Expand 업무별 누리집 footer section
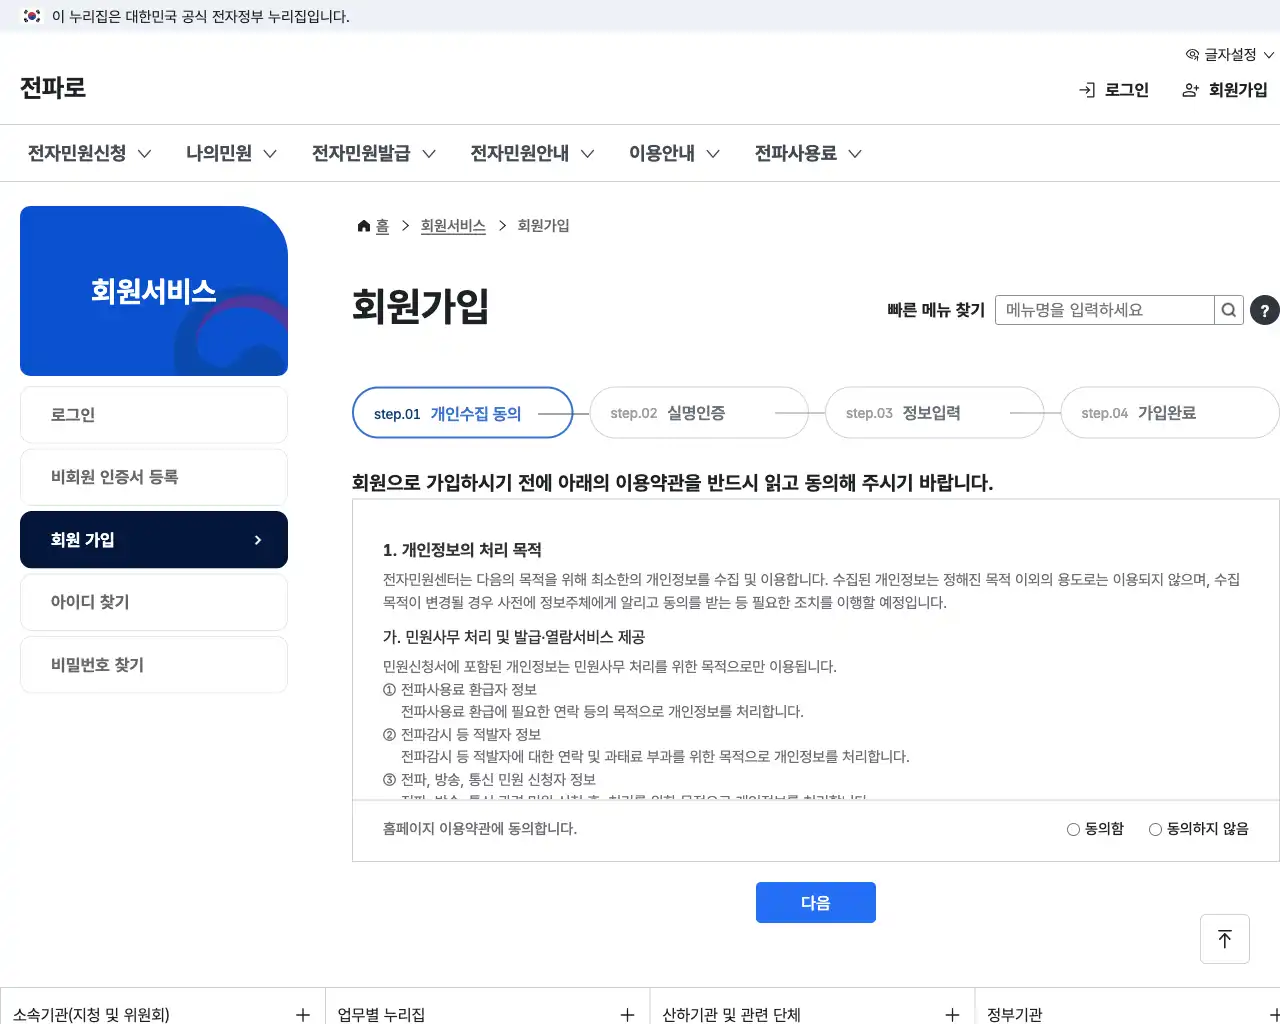The height and width of the screenshot is (1024, 1280). tap(487, 1014)
